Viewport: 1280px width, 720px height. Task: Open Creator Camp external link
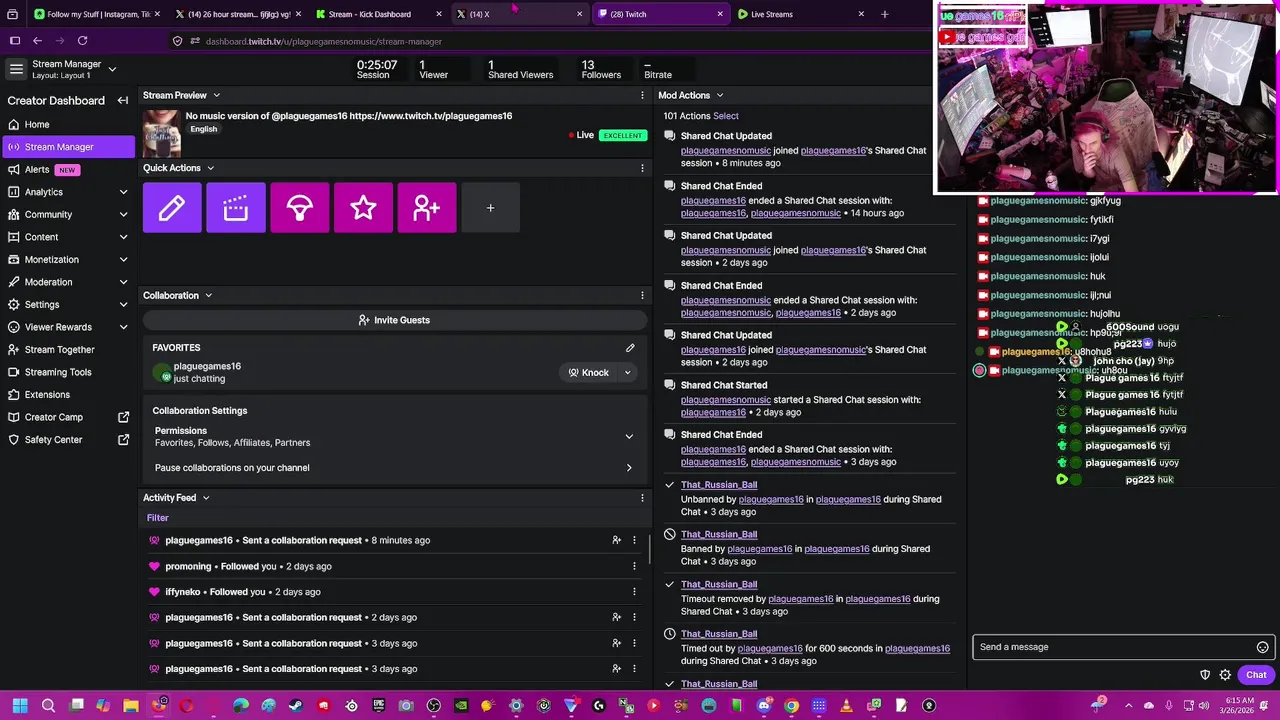66,417
